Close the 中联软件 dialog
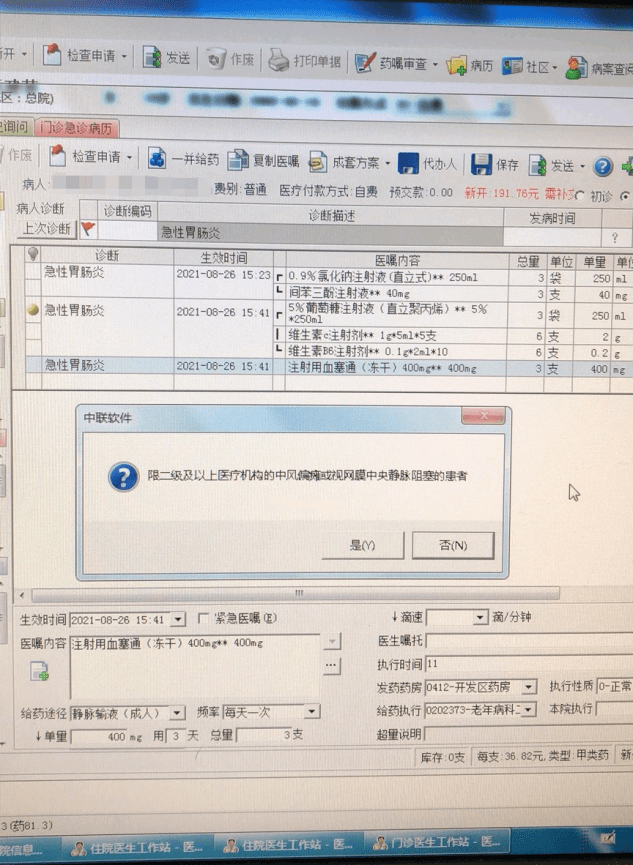Viewport: 633px width, 865px height. click(x=483, y=416)
